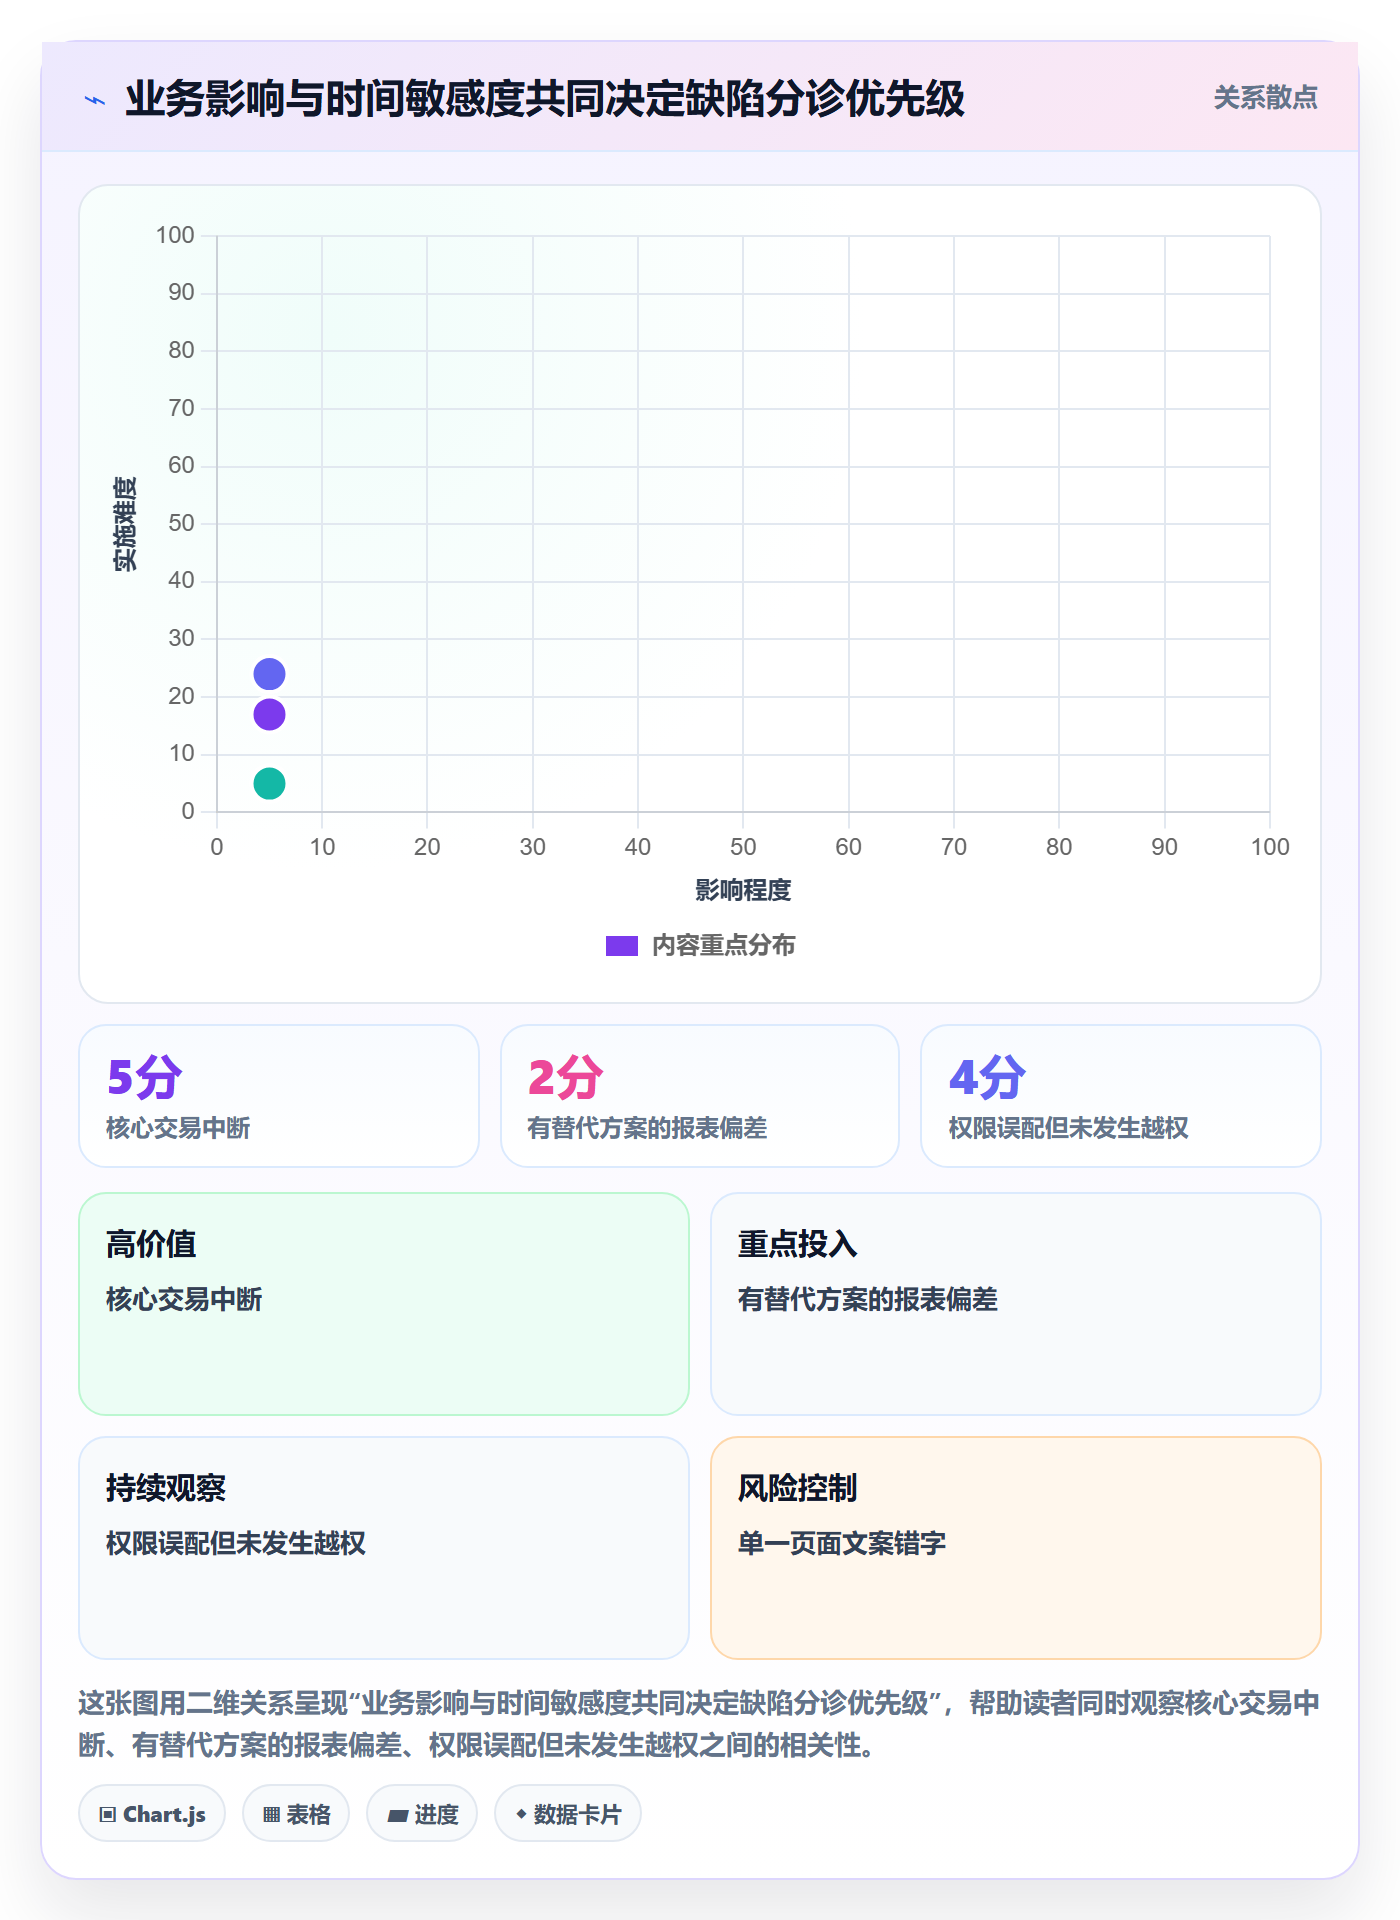This screenshot has height=1920, width=1400.
Task: Click the x-axis tick label 50
Action: pyautogui.click(x=743, y=847)
